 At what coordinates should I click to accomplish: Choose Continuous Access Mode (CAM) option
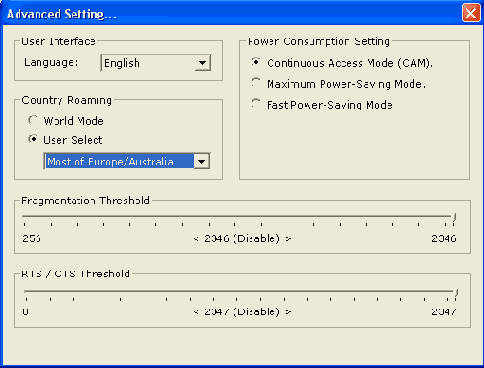click(x=256, y=62)
